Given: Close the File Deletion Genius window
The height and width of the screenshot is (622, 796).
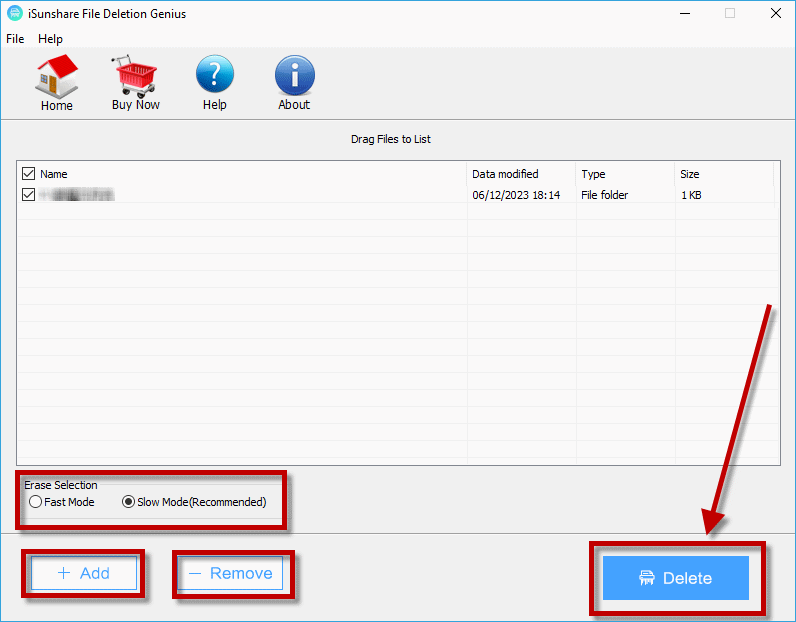Looking at the screenshot, I should click(x=776, y=13).
